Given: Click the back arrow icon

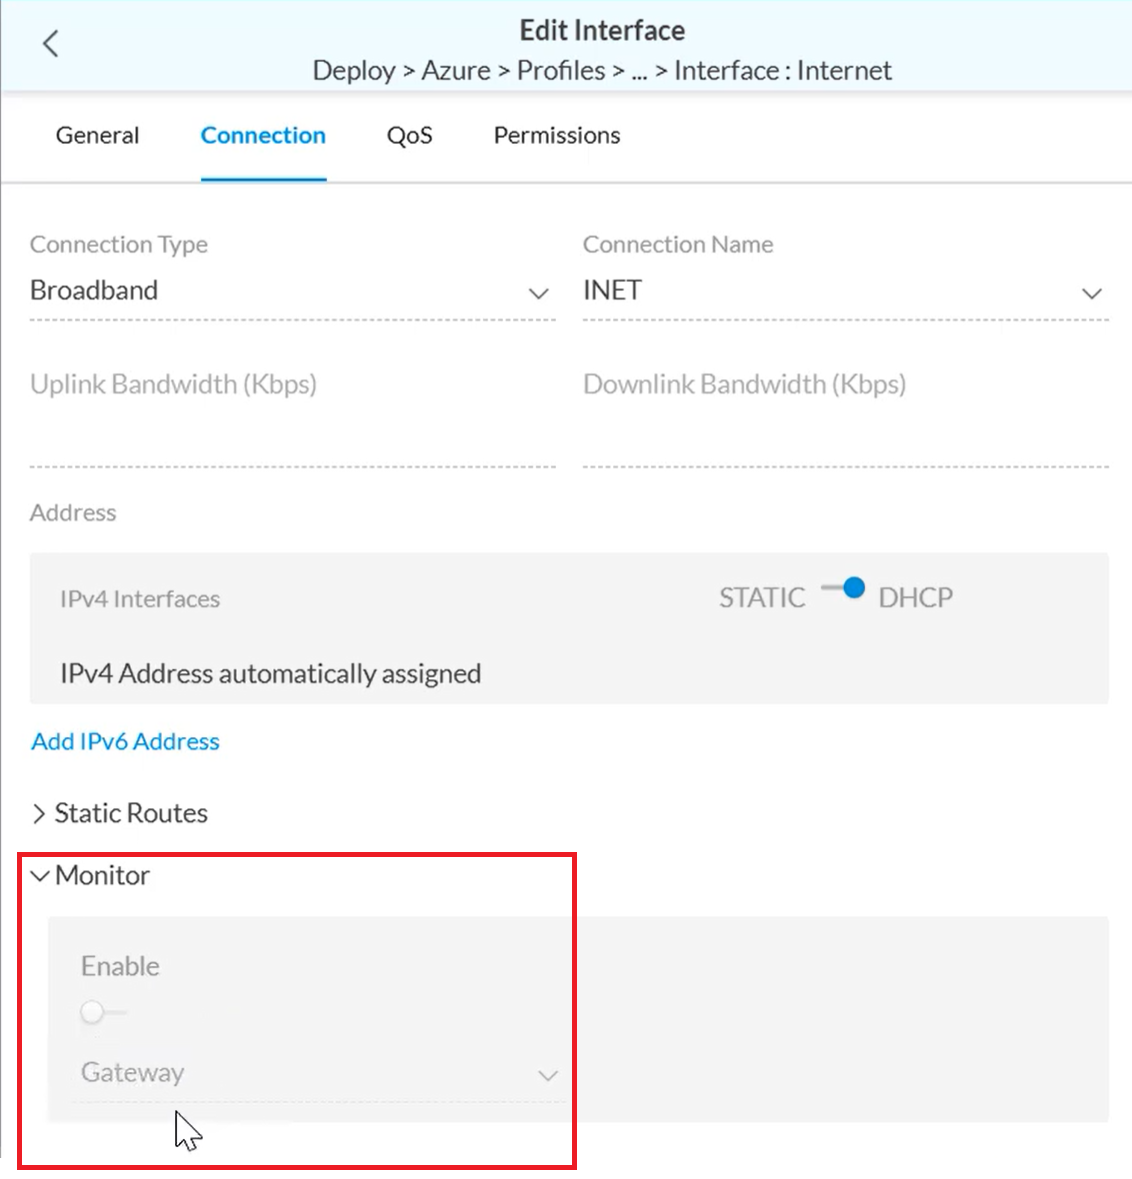Looking at the screenshot, I should tap(51, 44).
